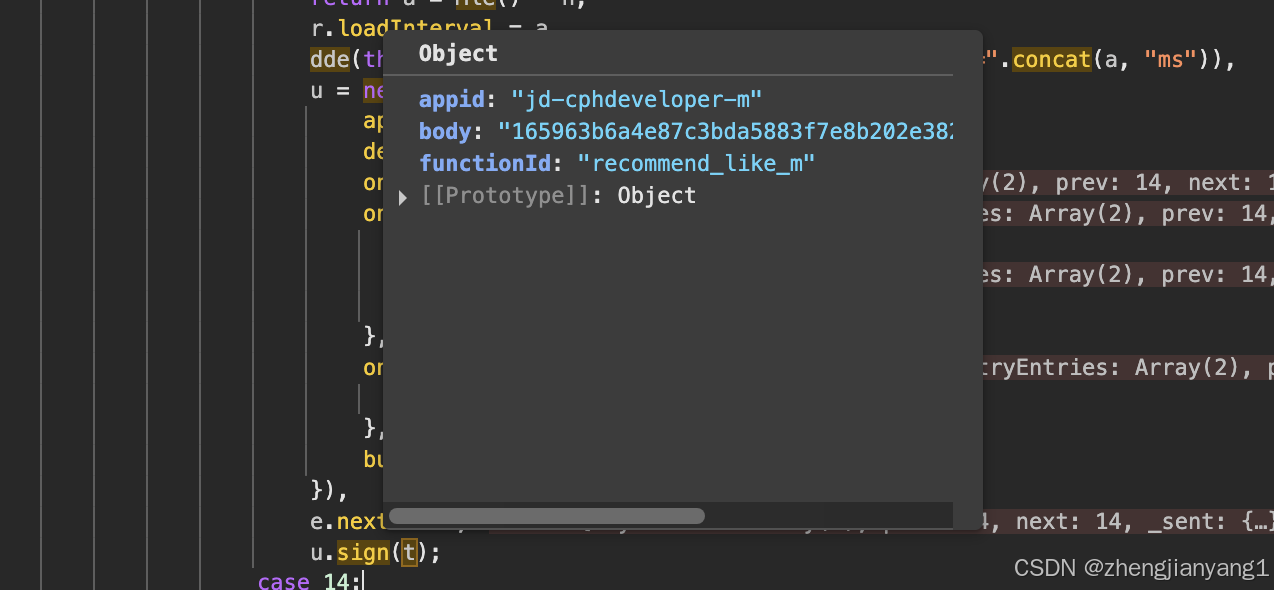Click the "jd-cphdeveloper-m" appid value
This screenshot has height=590, width=1274.
pyautogui.click(x=634, y=99)
